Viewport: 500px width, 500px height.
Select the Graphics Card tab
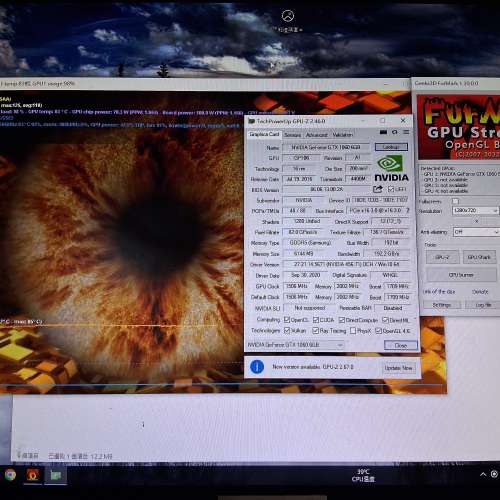264,134
